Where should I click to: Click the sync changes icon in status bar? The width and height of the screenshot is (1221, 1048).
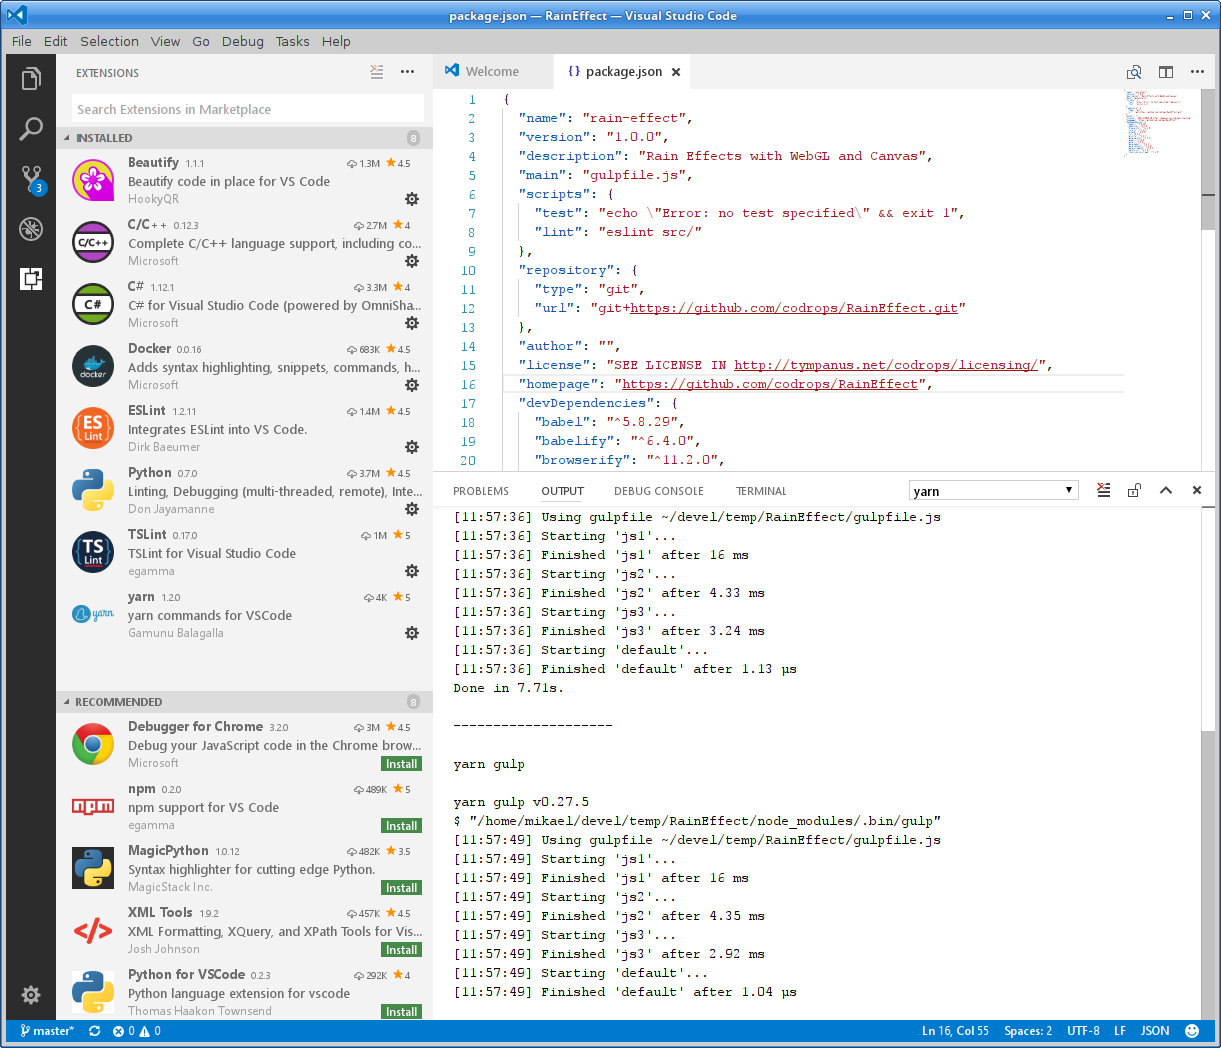(x=95, y=1031)
